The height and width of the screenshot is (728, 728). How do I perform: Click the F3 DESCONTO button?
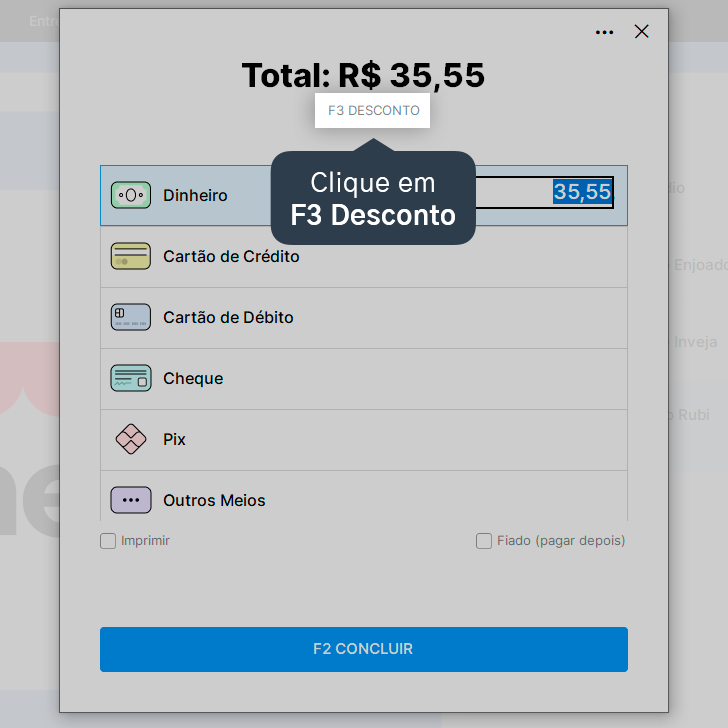pos(372,110)
